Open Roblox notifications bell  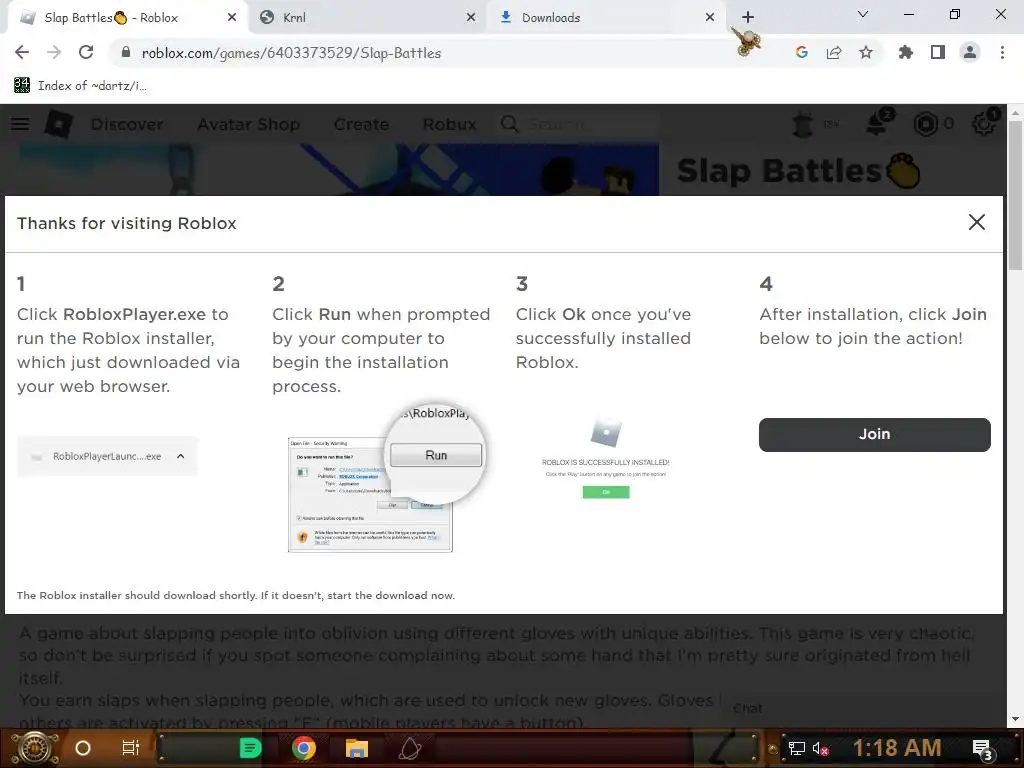pos(878,123)
